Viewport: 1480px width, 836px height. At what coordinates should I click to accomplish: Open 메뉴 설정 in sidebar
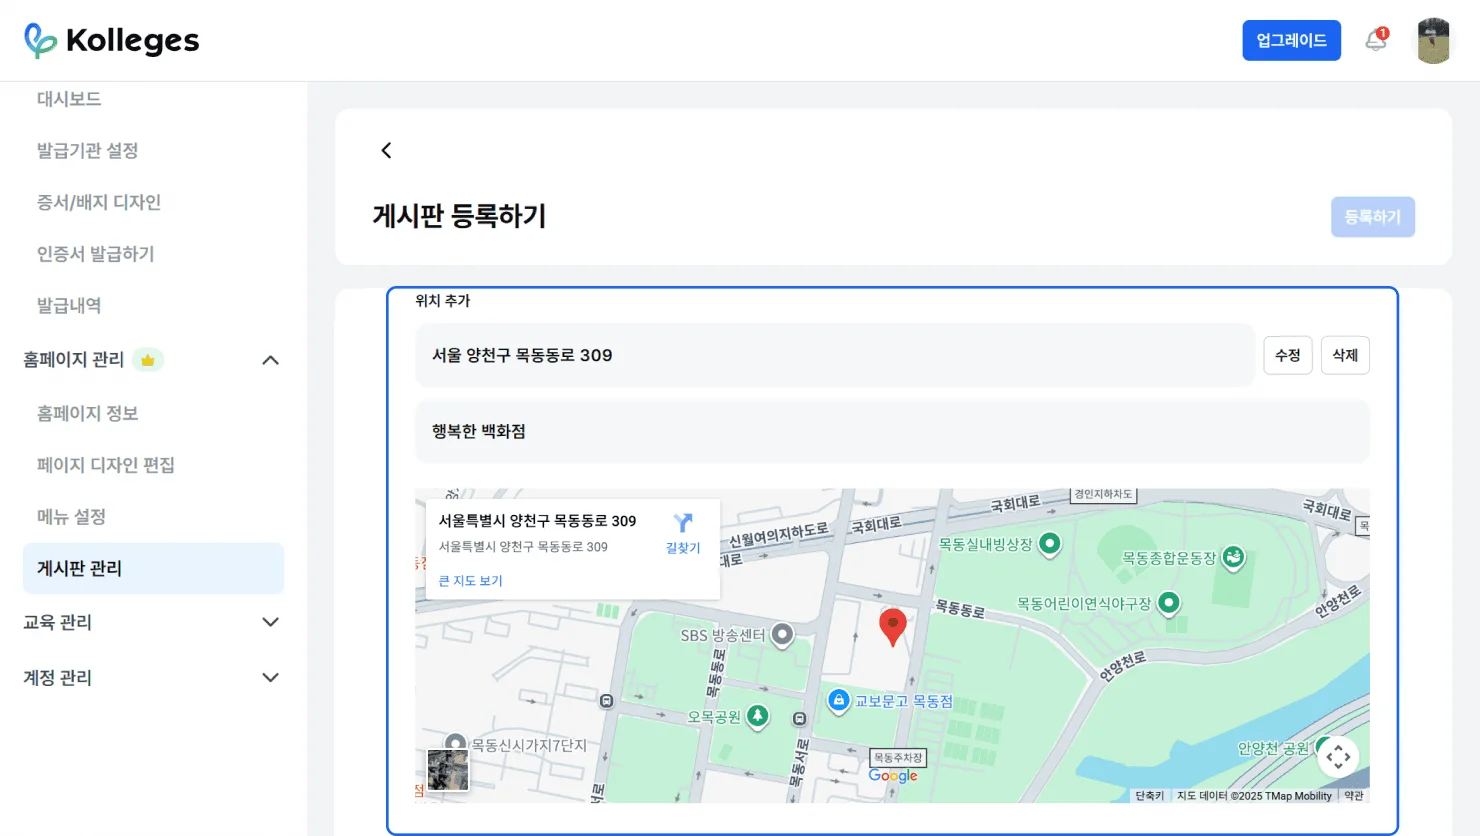pos(71,517)
